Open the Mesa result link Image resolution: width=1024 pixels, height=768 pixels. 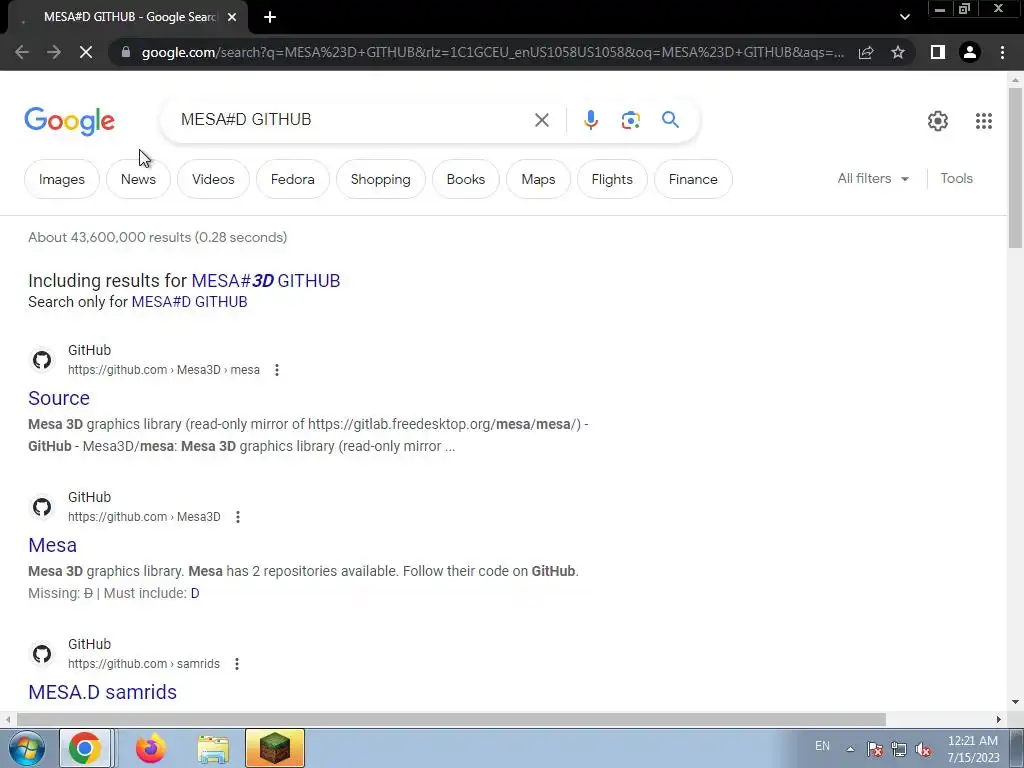point(52,545)
